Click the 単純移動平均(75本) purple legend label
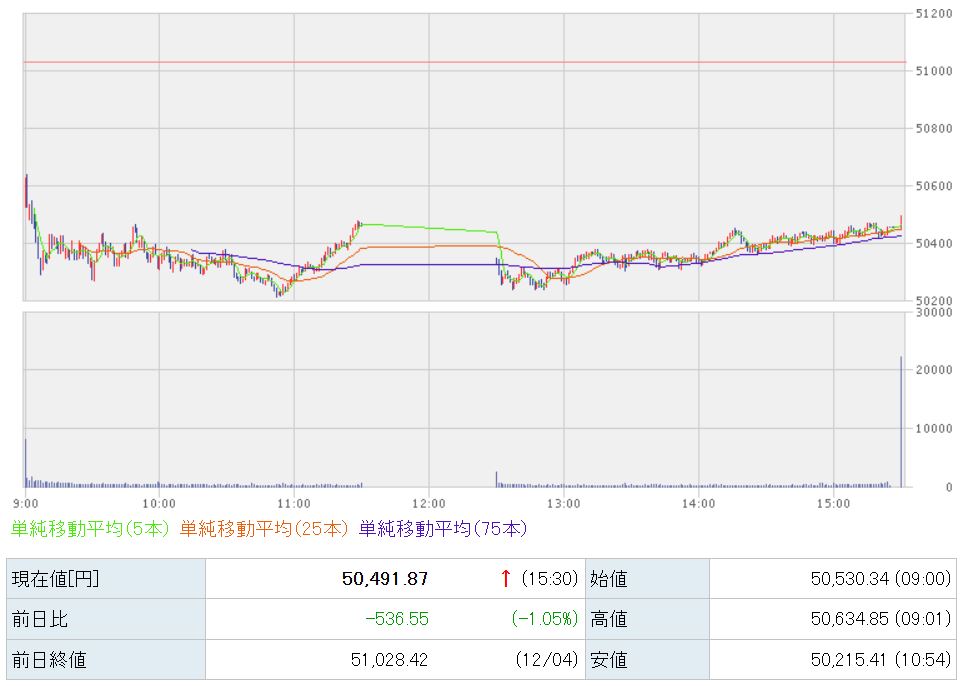The image size is (965, 686). click(x=443, y=528)
